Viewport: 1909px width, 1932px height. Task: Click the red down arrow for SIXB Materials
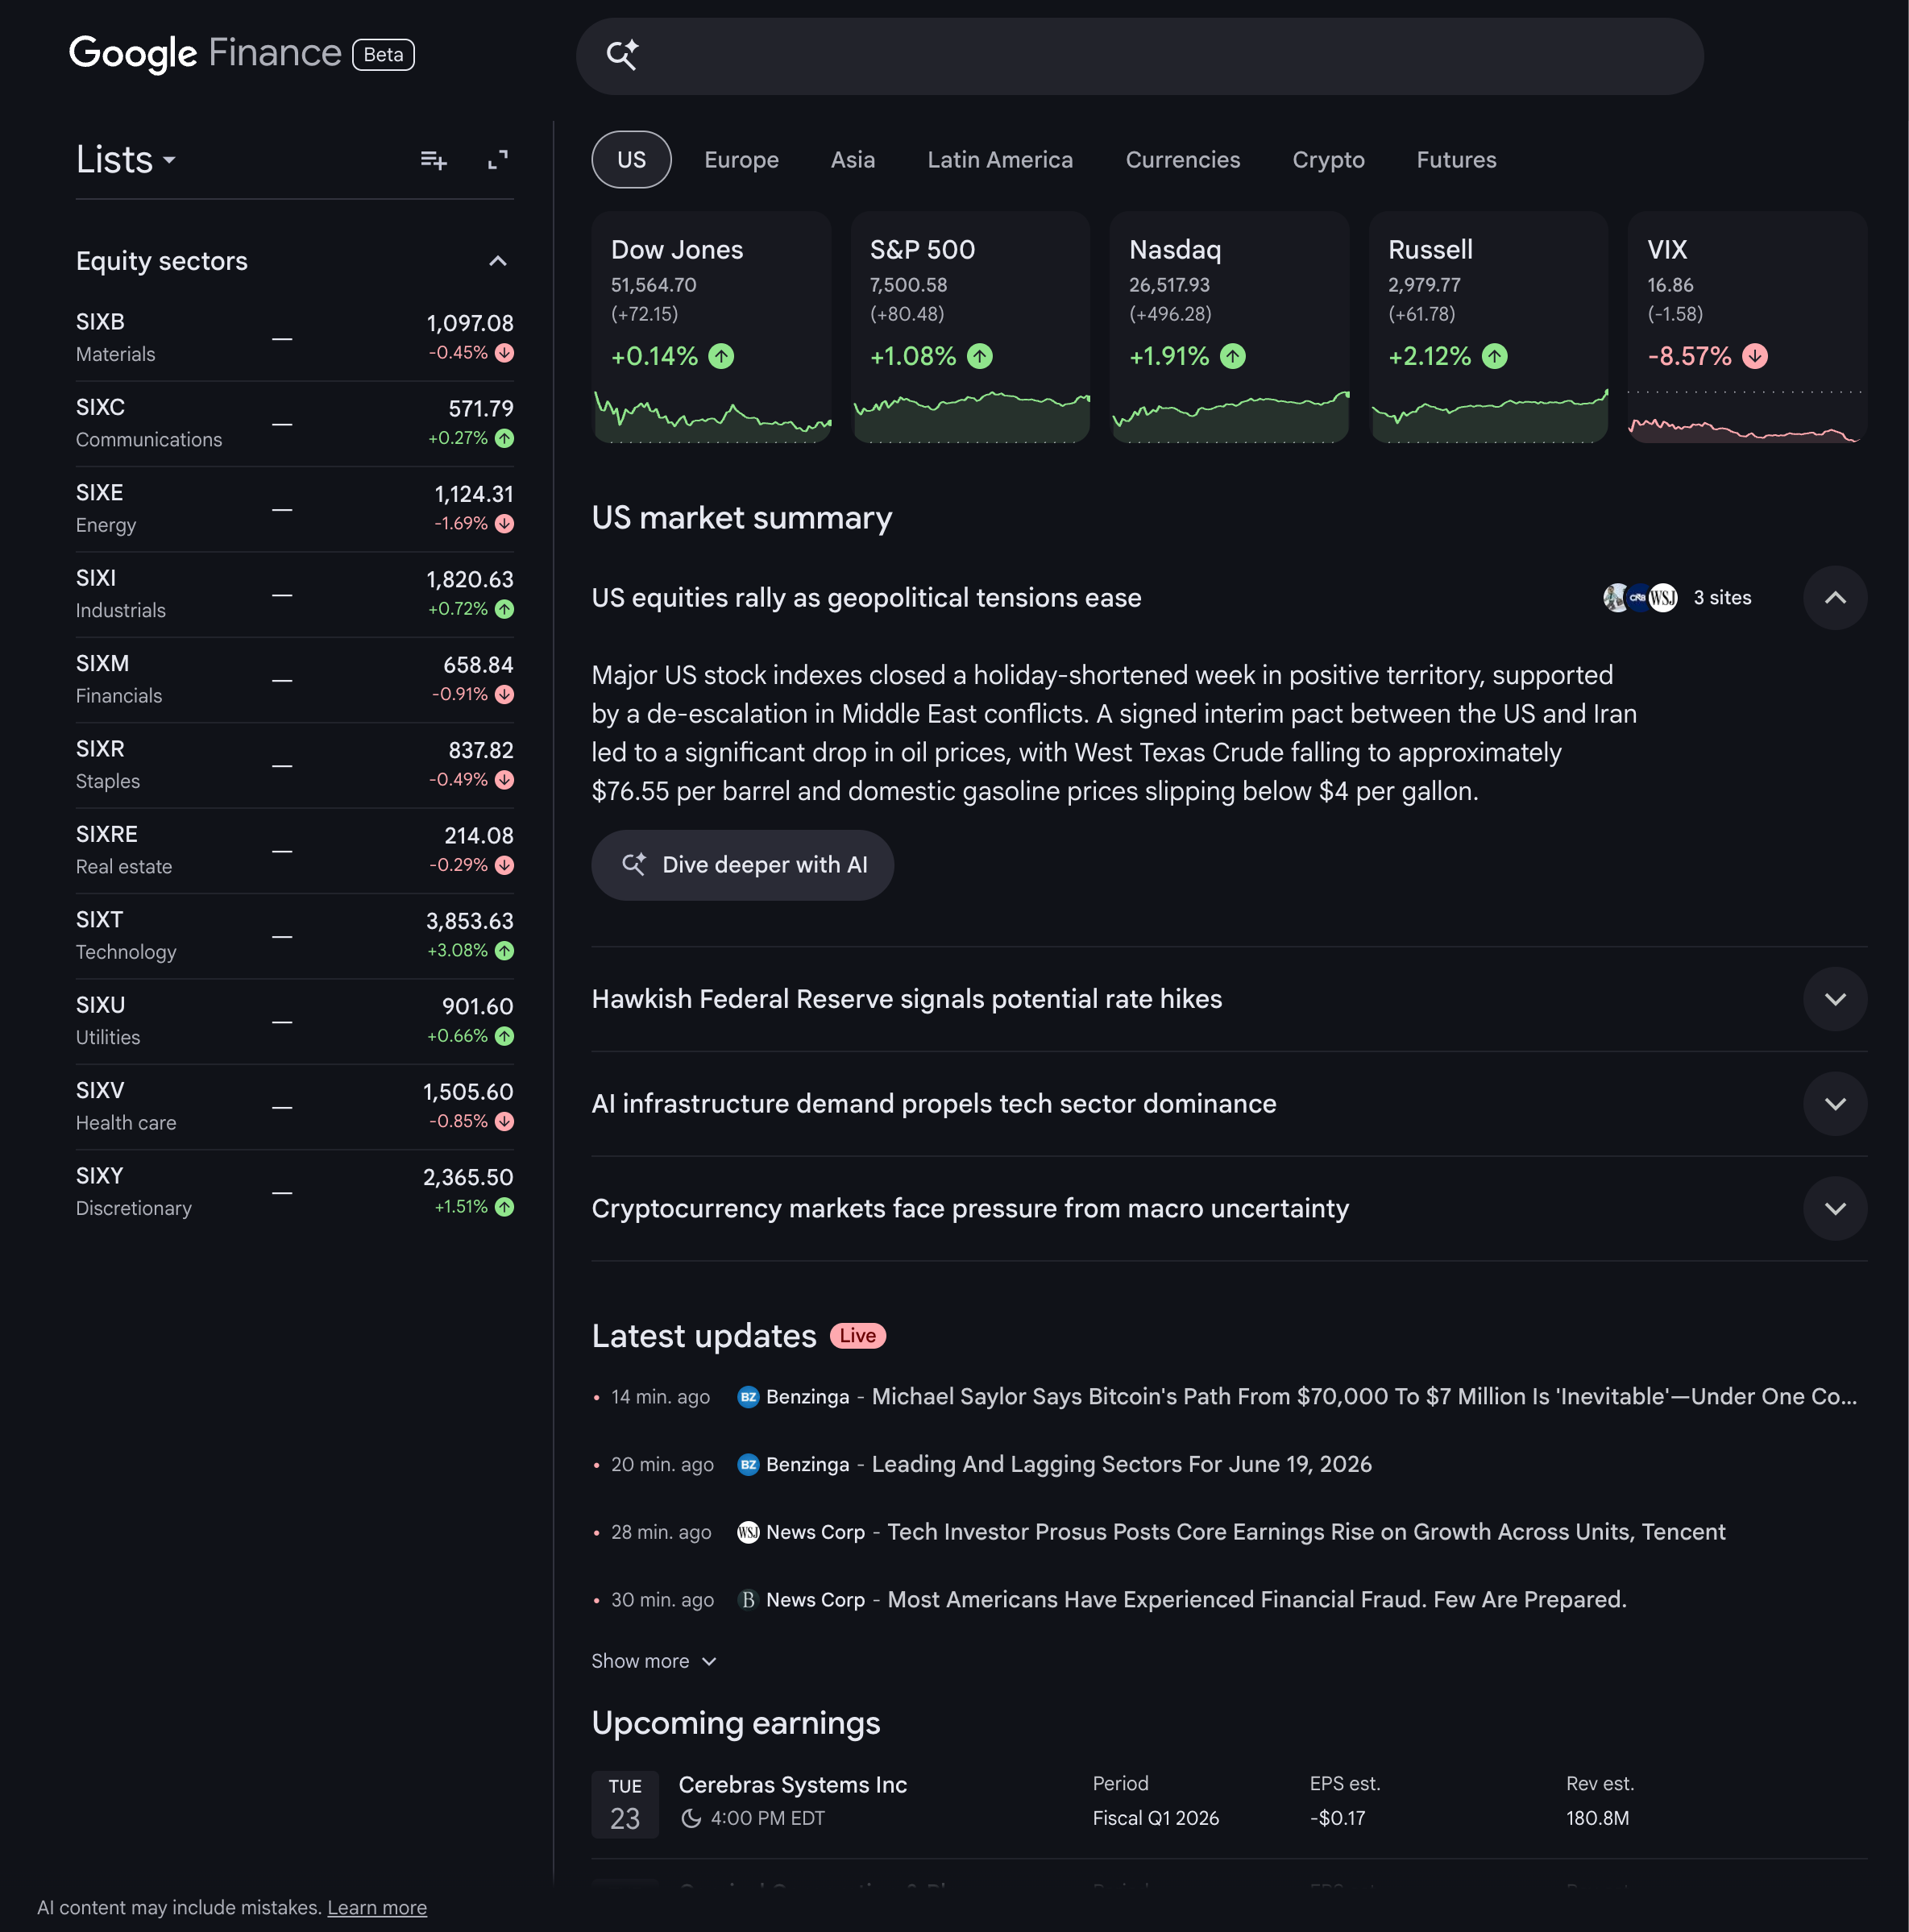(505, 353)
